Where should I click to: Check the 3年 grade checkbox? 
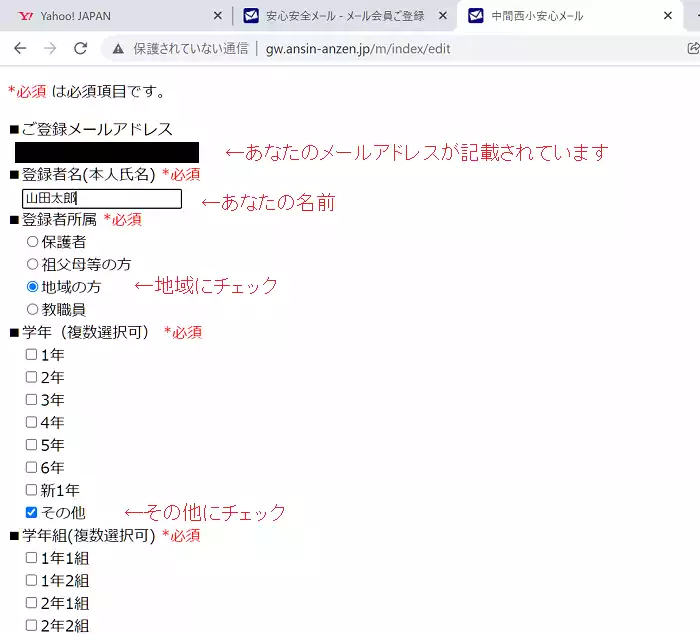(31, 399)
